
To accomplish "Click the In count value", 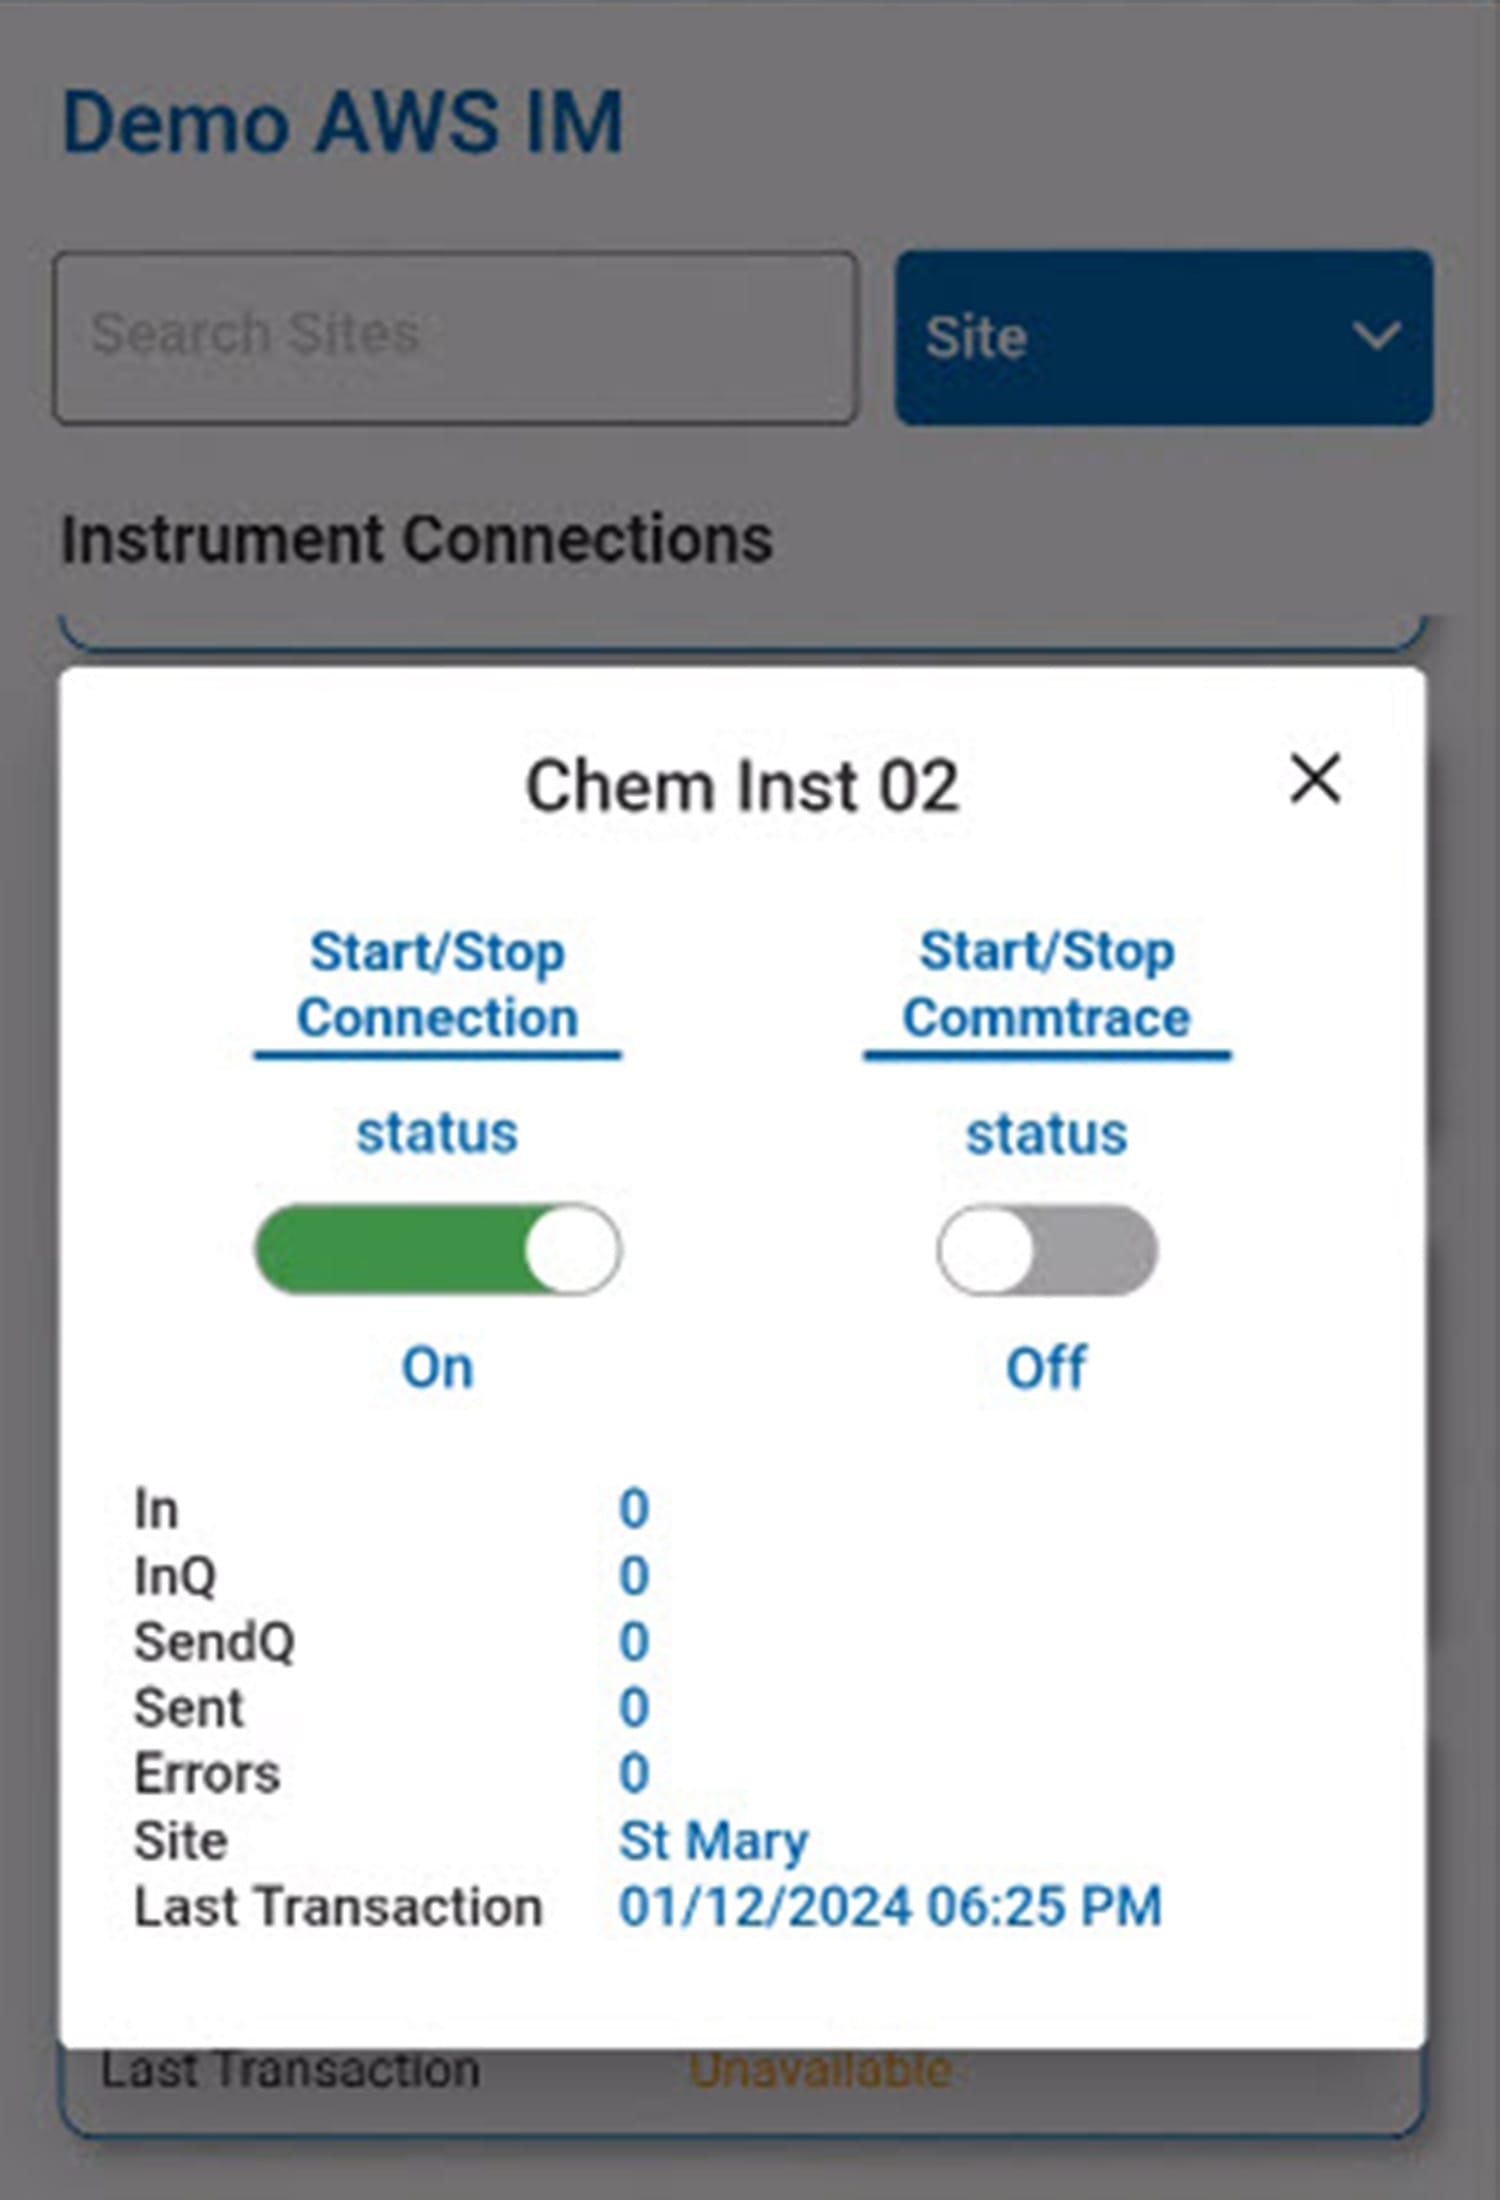I will [x=634, y=1509].
